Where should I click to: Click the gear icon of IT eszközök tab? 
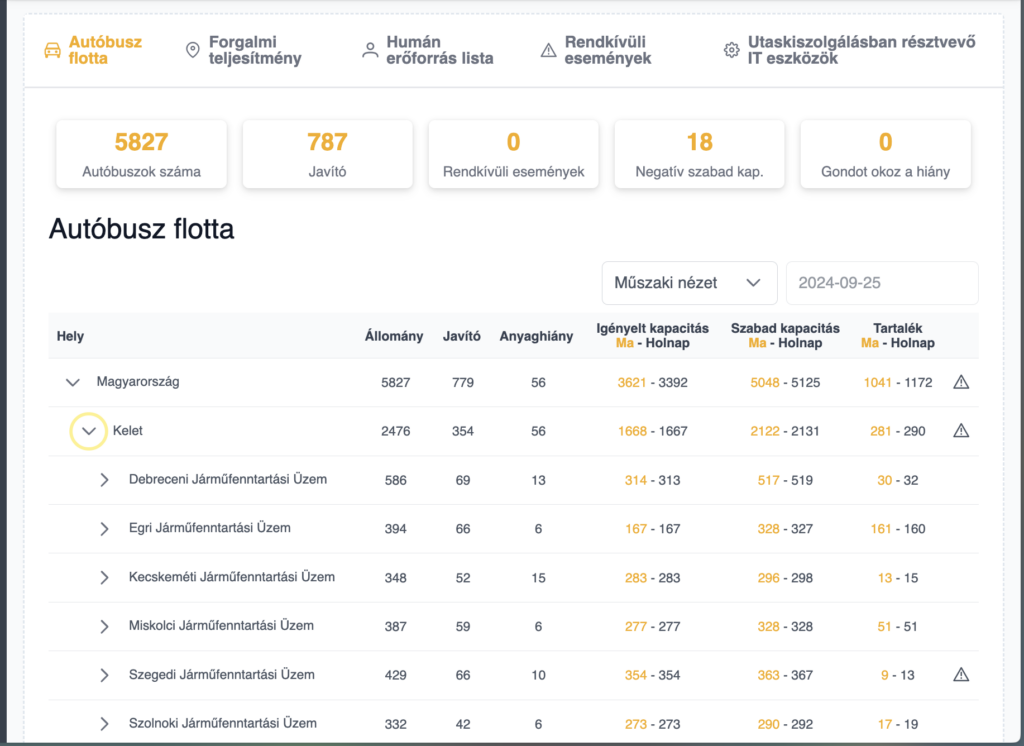731,50
